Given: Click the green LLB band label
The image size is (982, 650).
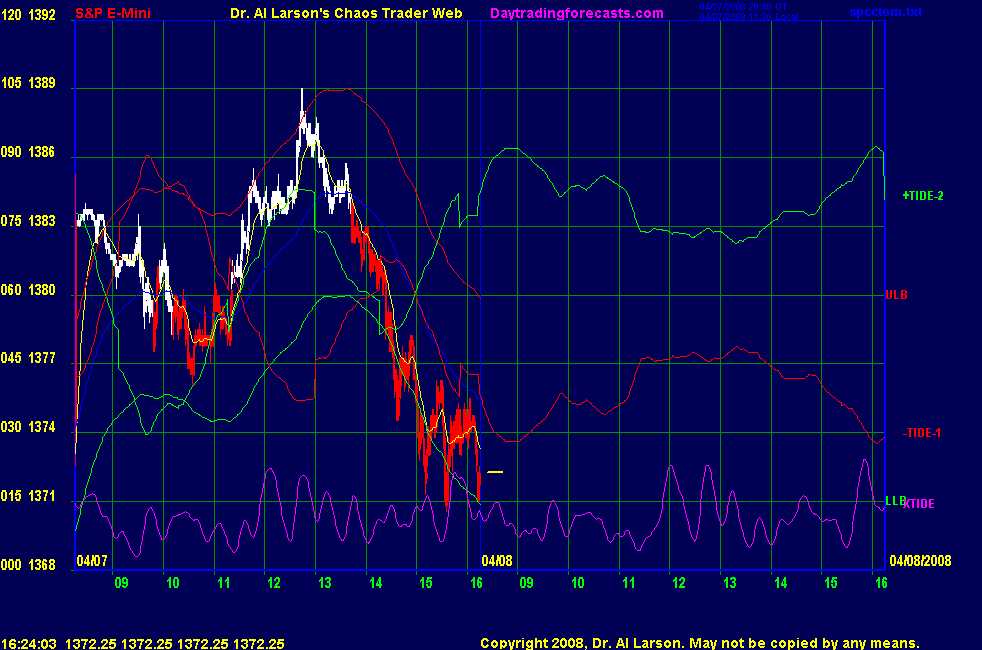Looking at the screenshot, I should pyautogui.click(x=894, y=501).
